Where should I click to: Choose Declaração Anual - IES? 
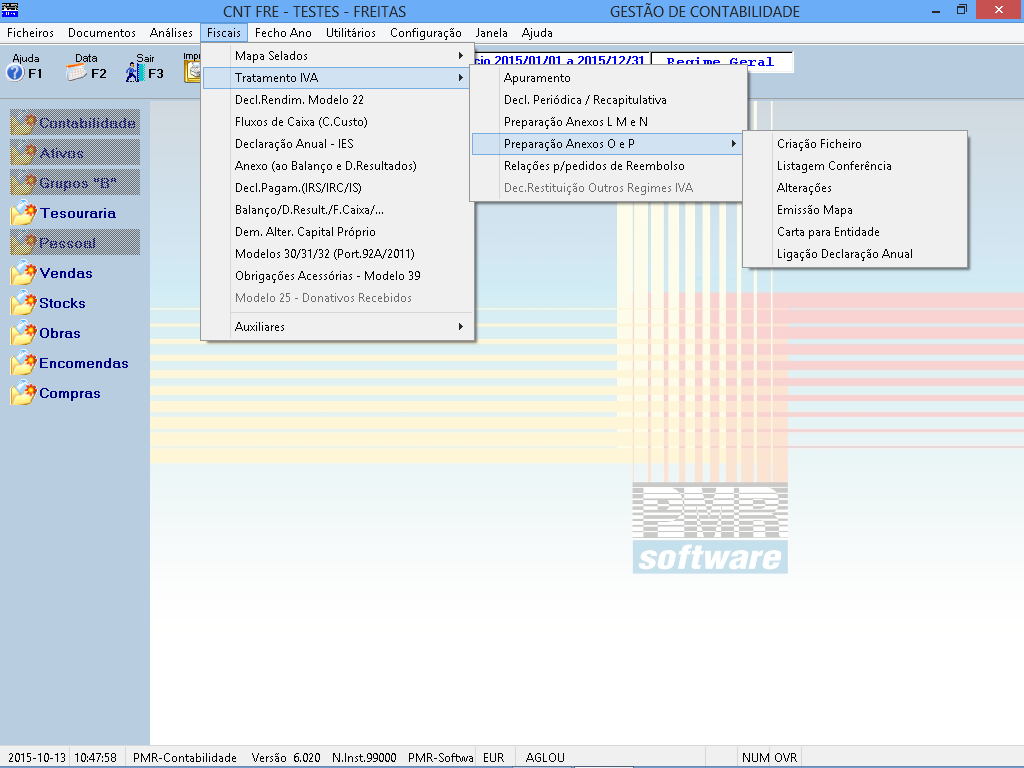tap(336, 144)
